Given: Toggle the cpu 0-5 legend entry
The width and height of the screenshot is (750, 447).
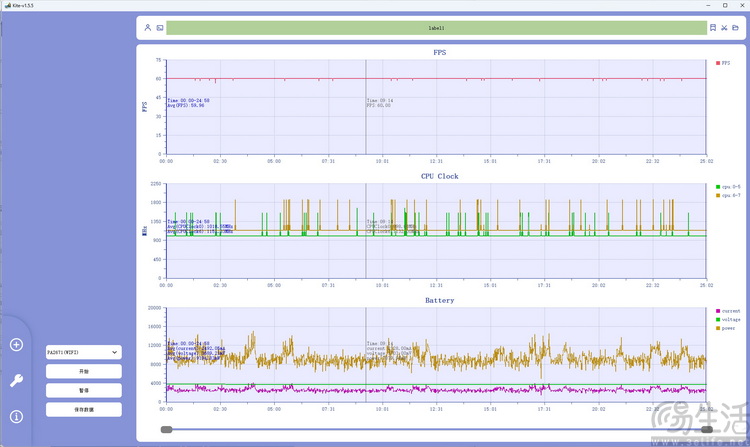Looking at the screenshot, I should (727, 187).
